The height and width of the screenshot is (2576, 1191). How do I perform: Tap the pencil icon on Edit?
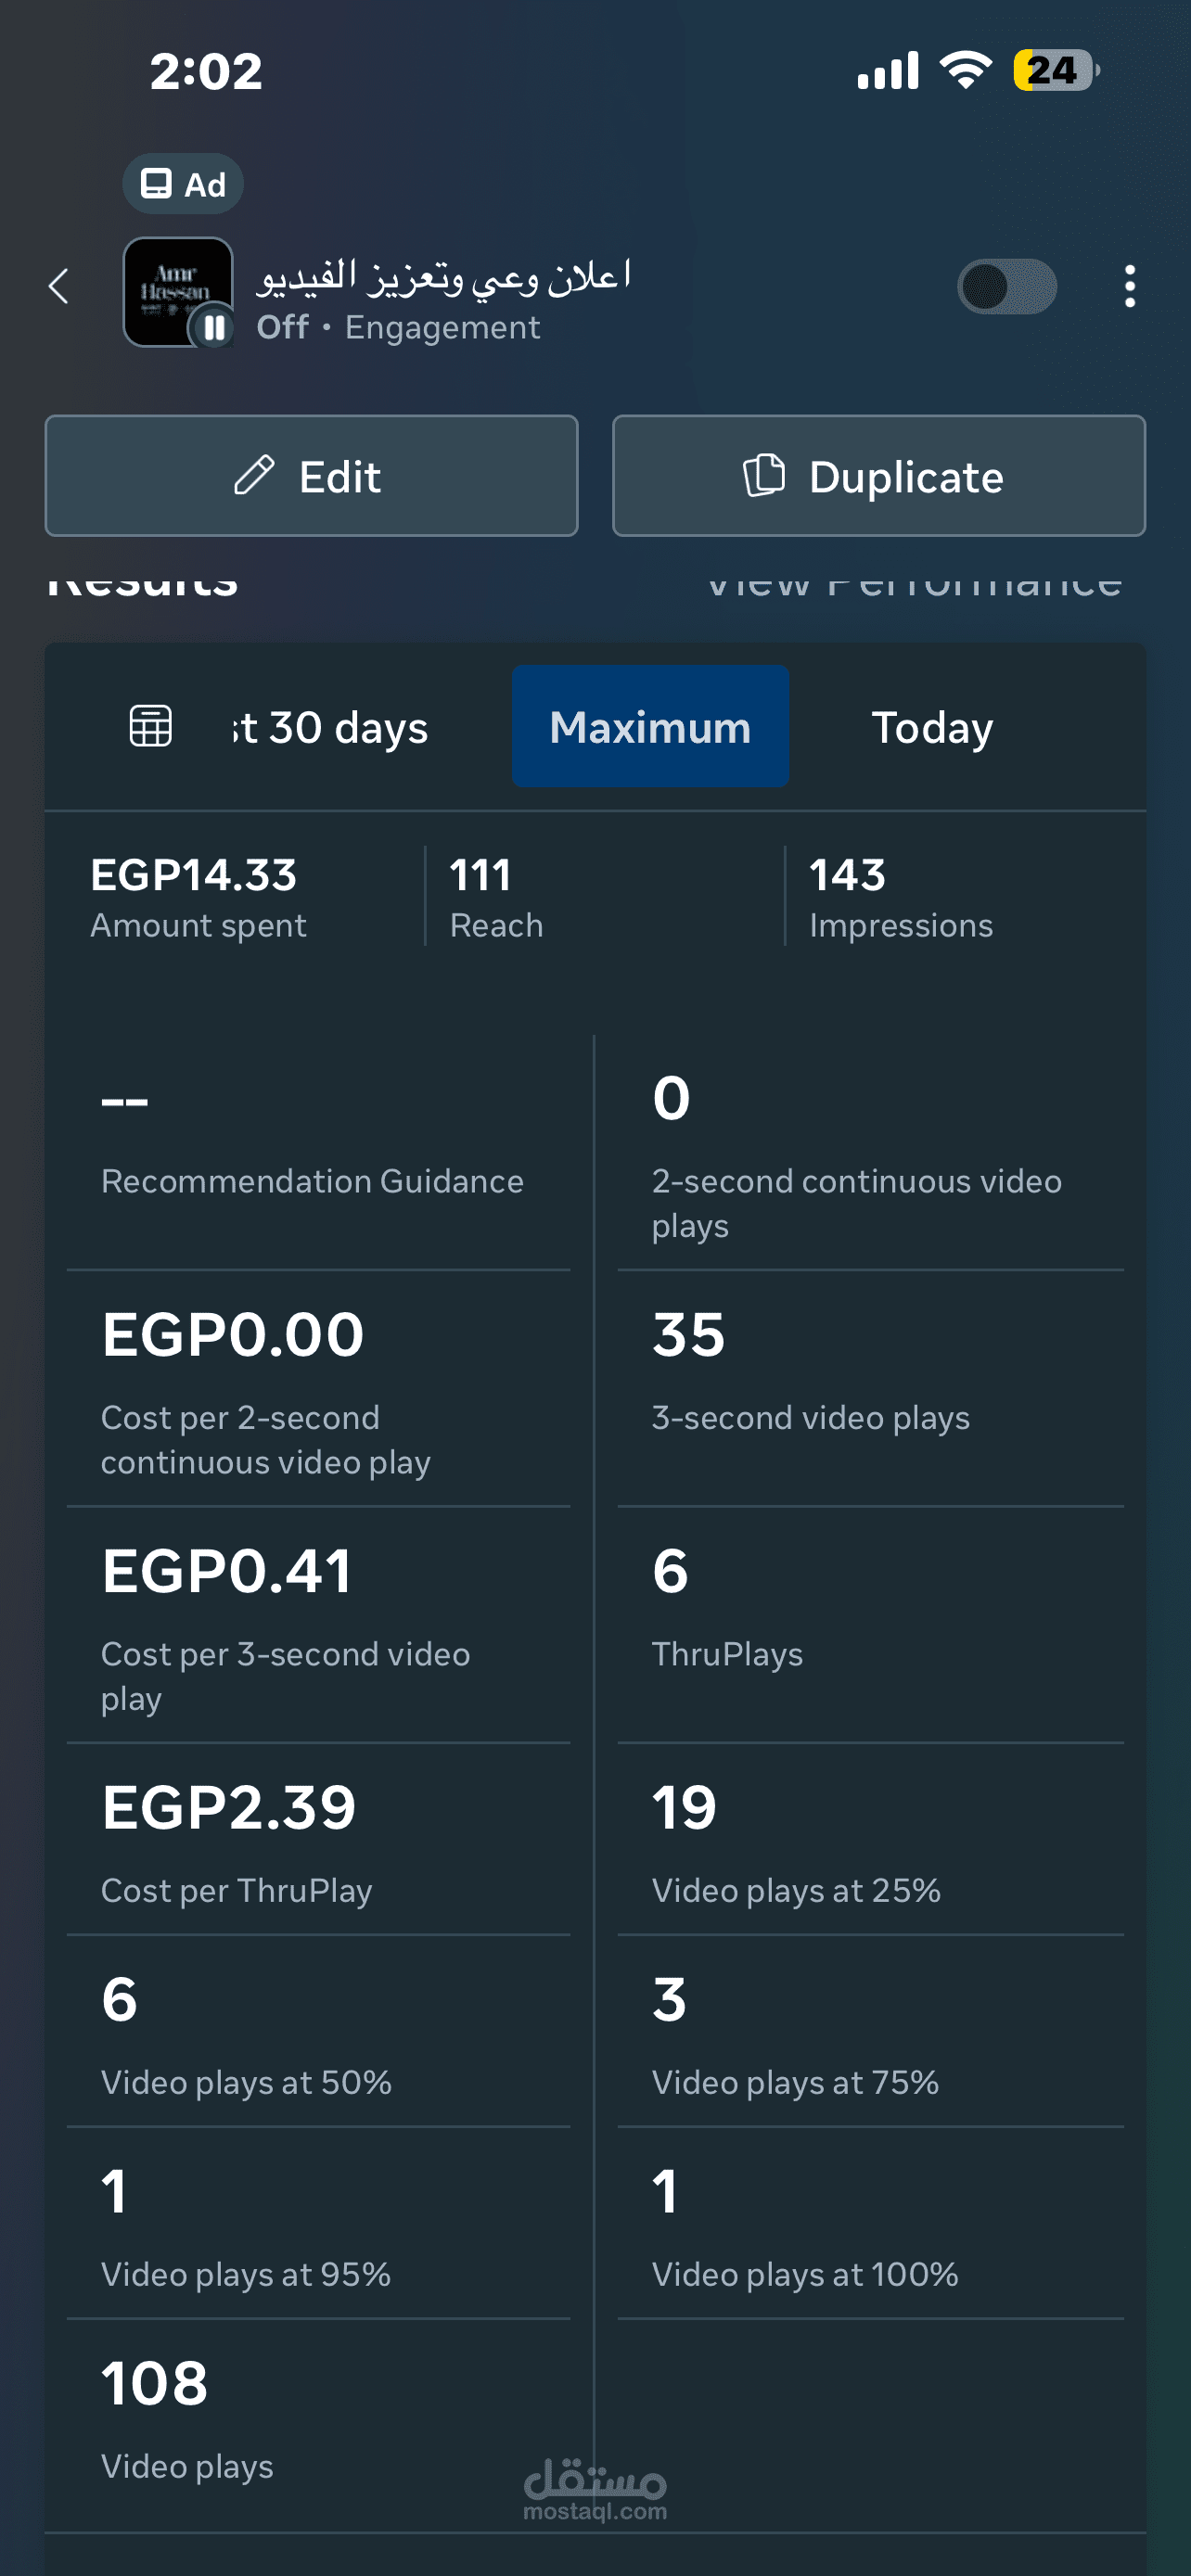click(254, 476)
